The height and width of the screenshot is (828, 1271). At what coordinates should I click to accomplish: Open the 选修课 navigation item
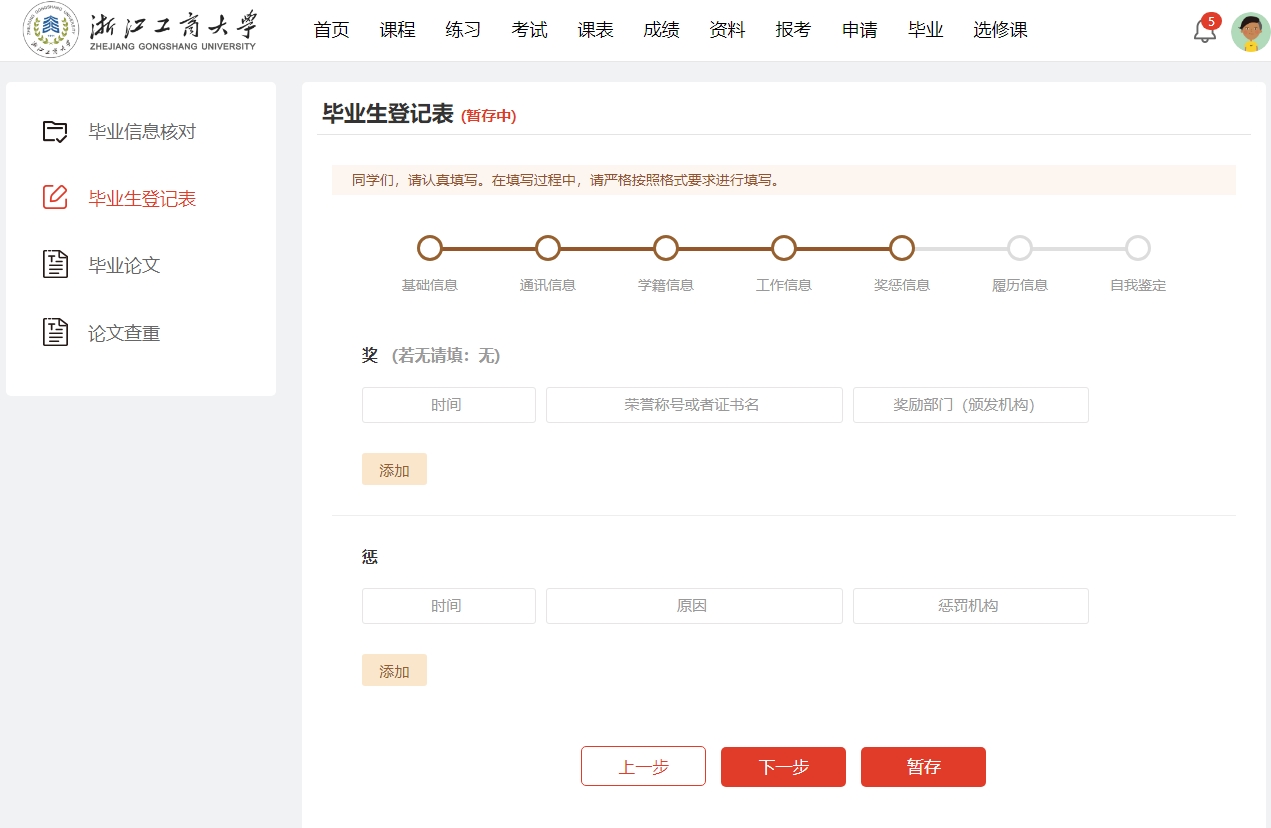coord(1000,30)
